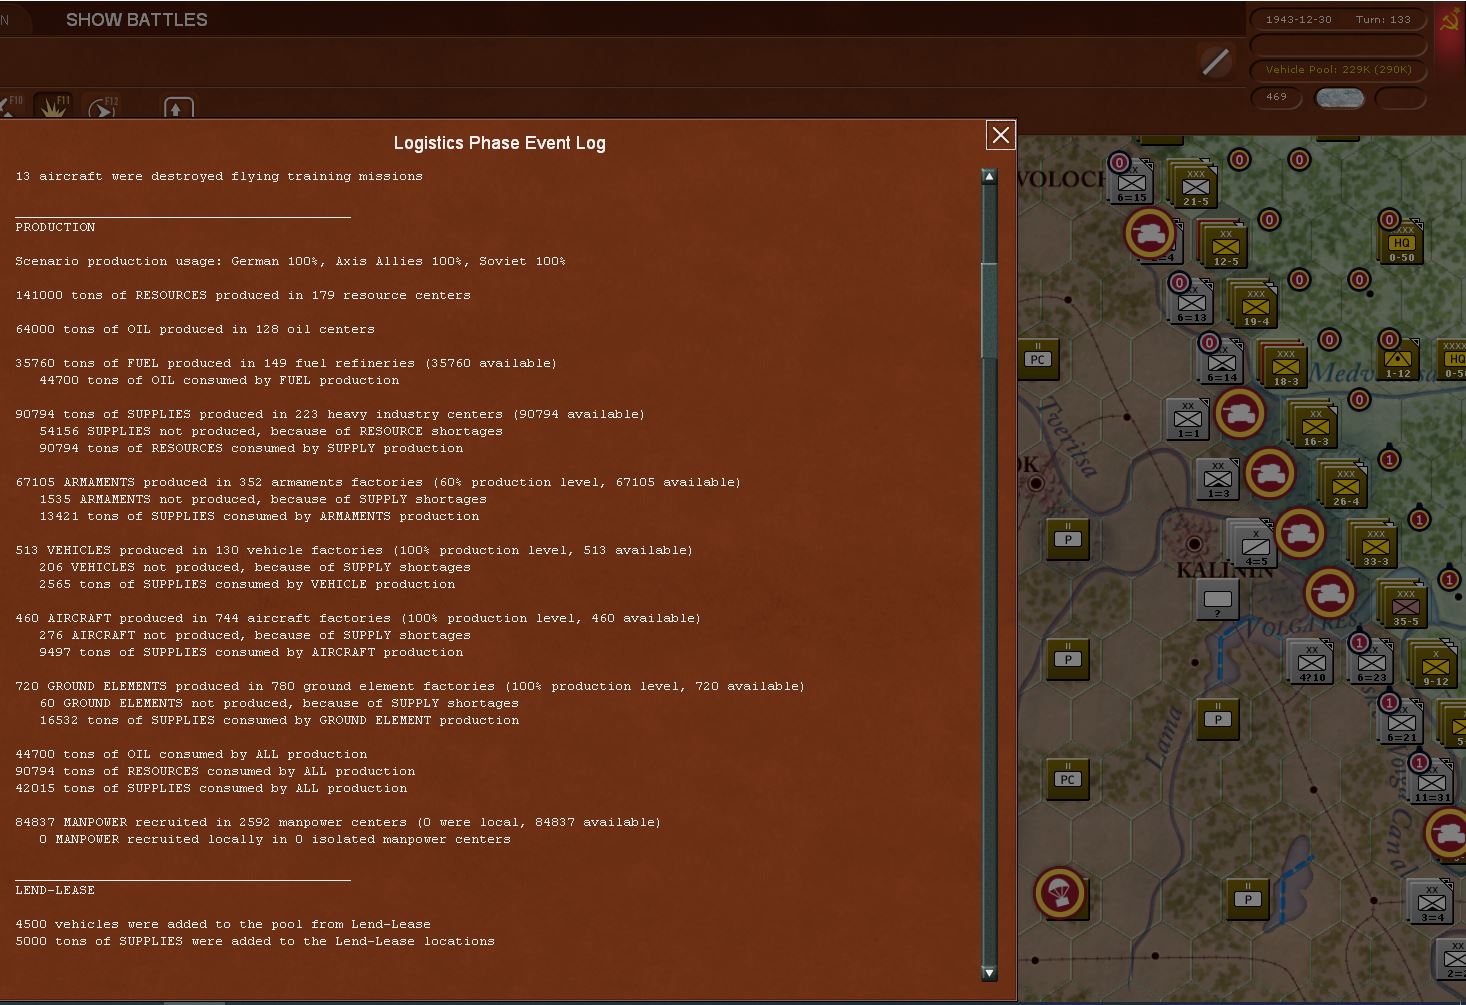The image size is (1466, 1005).
Task: Click the F12 execute phase arrow icon
Action: click(102, 107)
